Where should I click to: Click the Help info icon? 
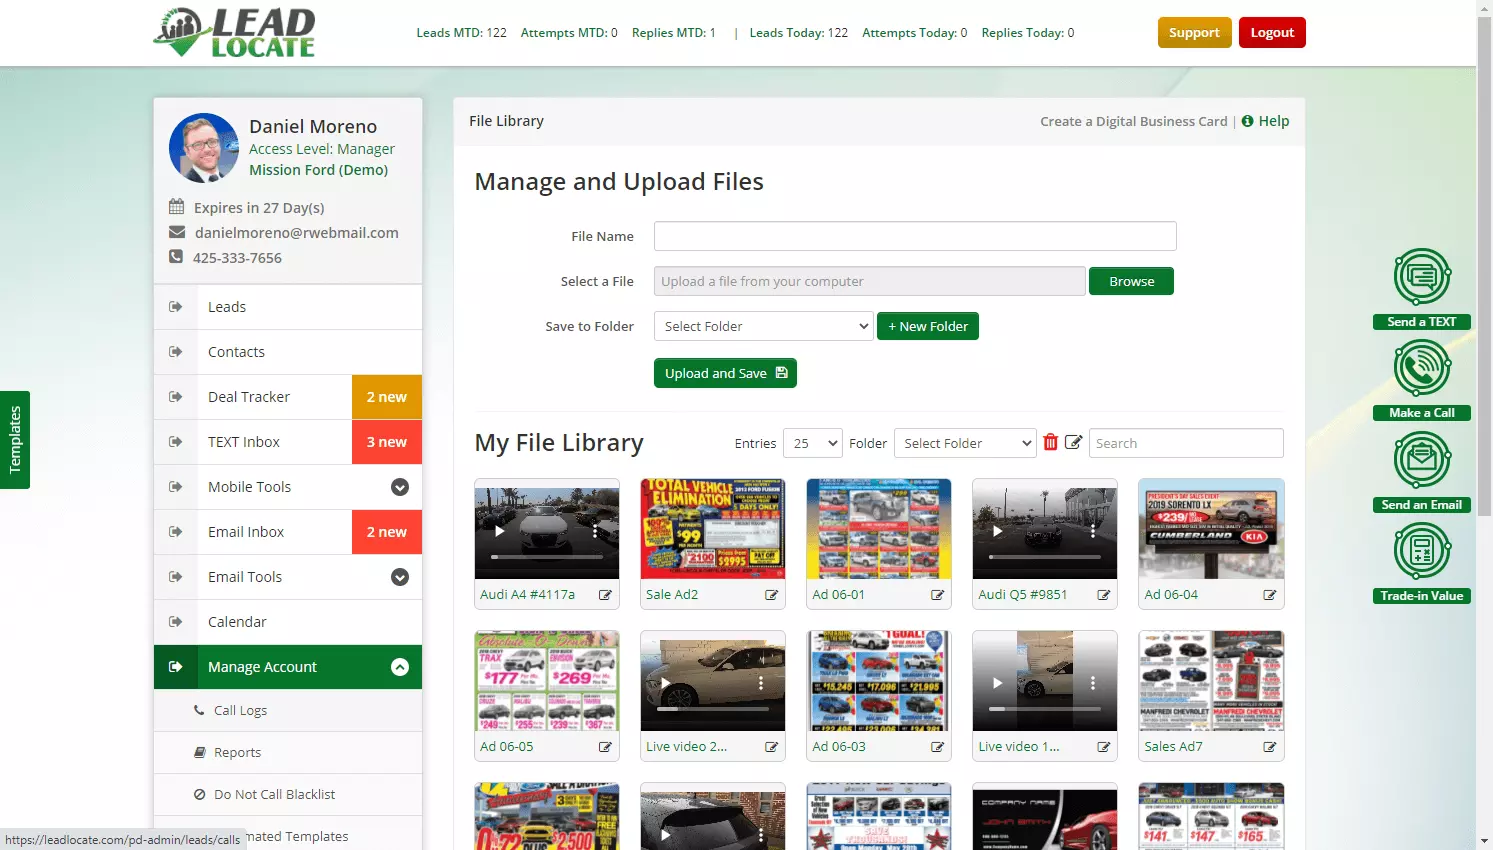(1247, 121)
